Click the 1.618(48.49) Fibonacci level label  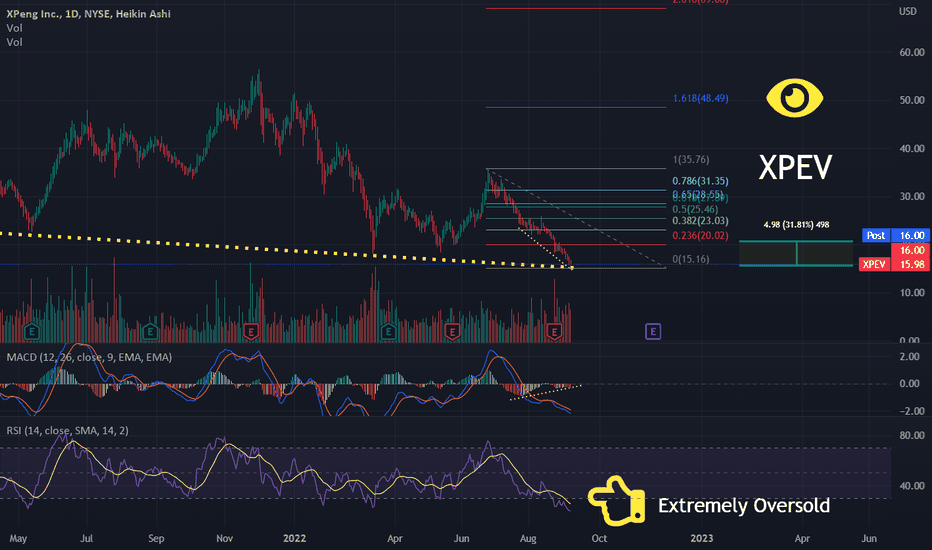tap(700, 98)
